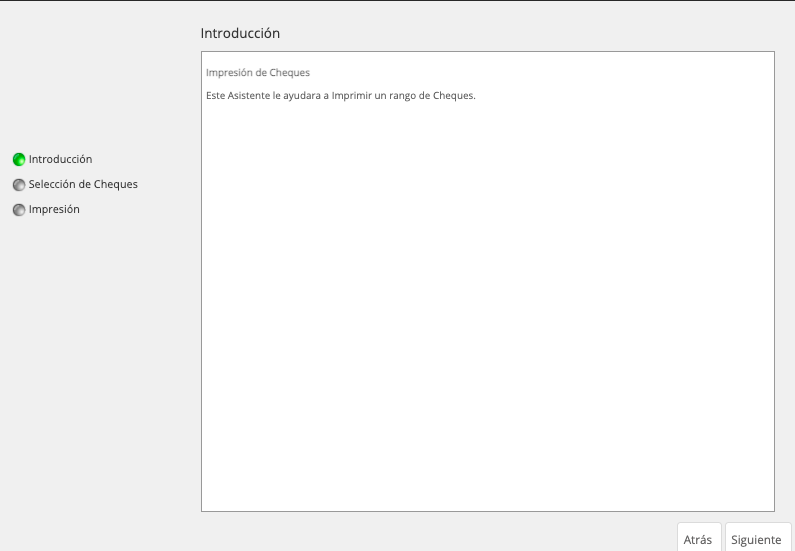Click the gray Selección de Cheques indicator
Image resolution: width=795 pixels, height=551 pixels.
pyautogui.click(x=19, y=185)
